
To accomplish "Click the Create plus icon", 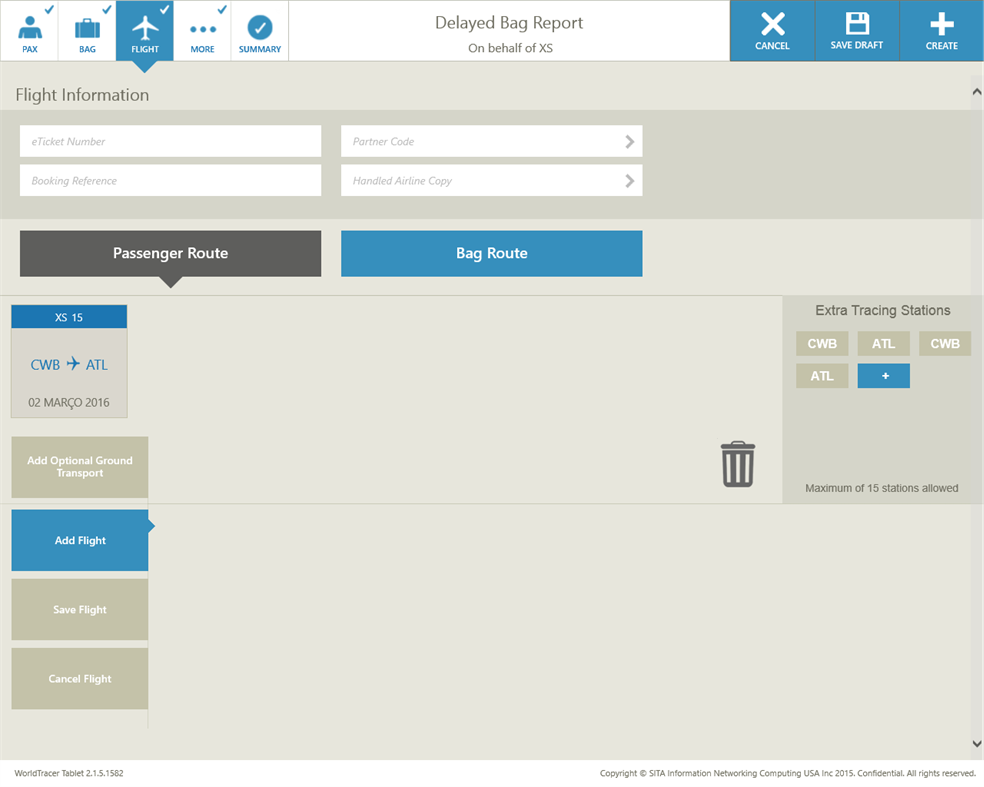I will 940,24.
